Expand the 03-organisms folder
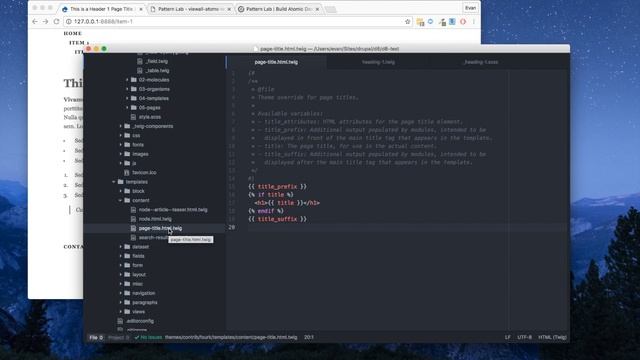 pos(154,89)
